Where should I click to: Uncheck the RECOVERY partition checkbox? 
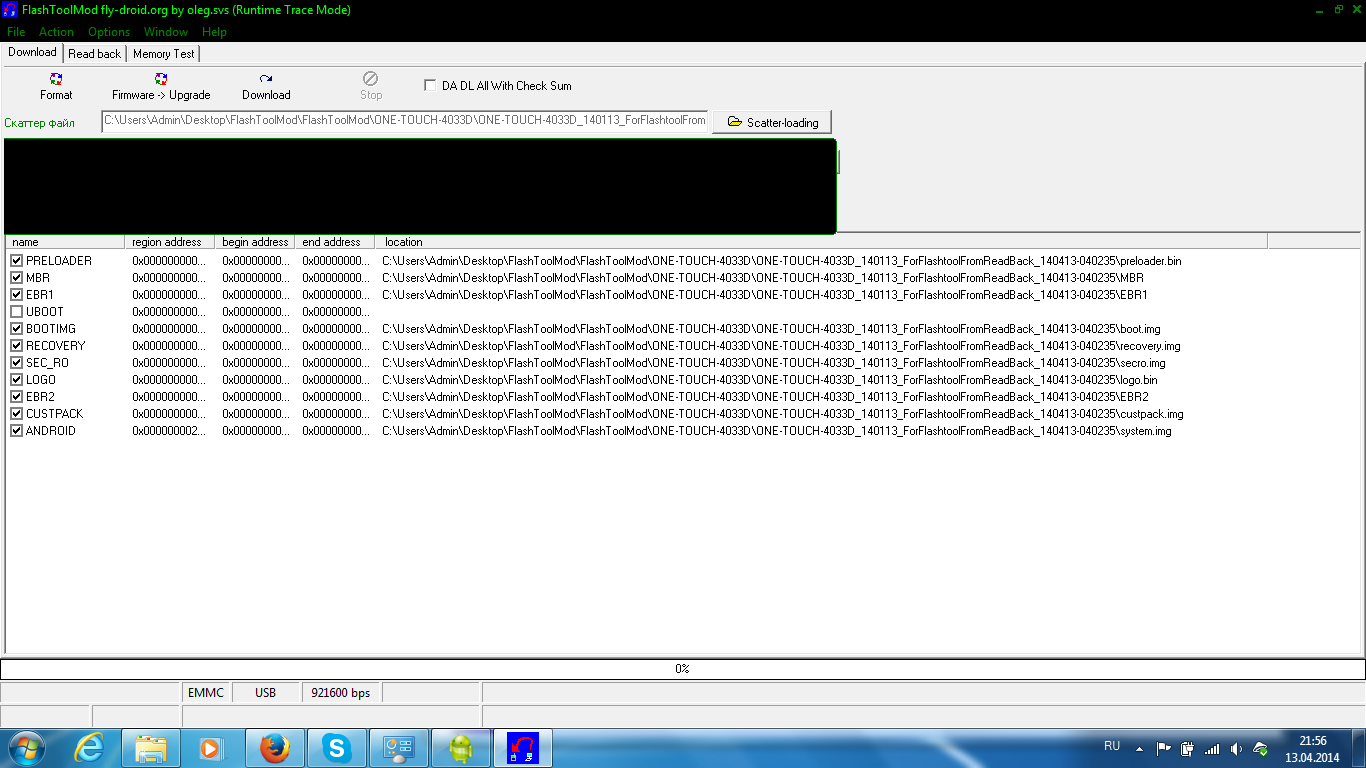pos(16,346)
